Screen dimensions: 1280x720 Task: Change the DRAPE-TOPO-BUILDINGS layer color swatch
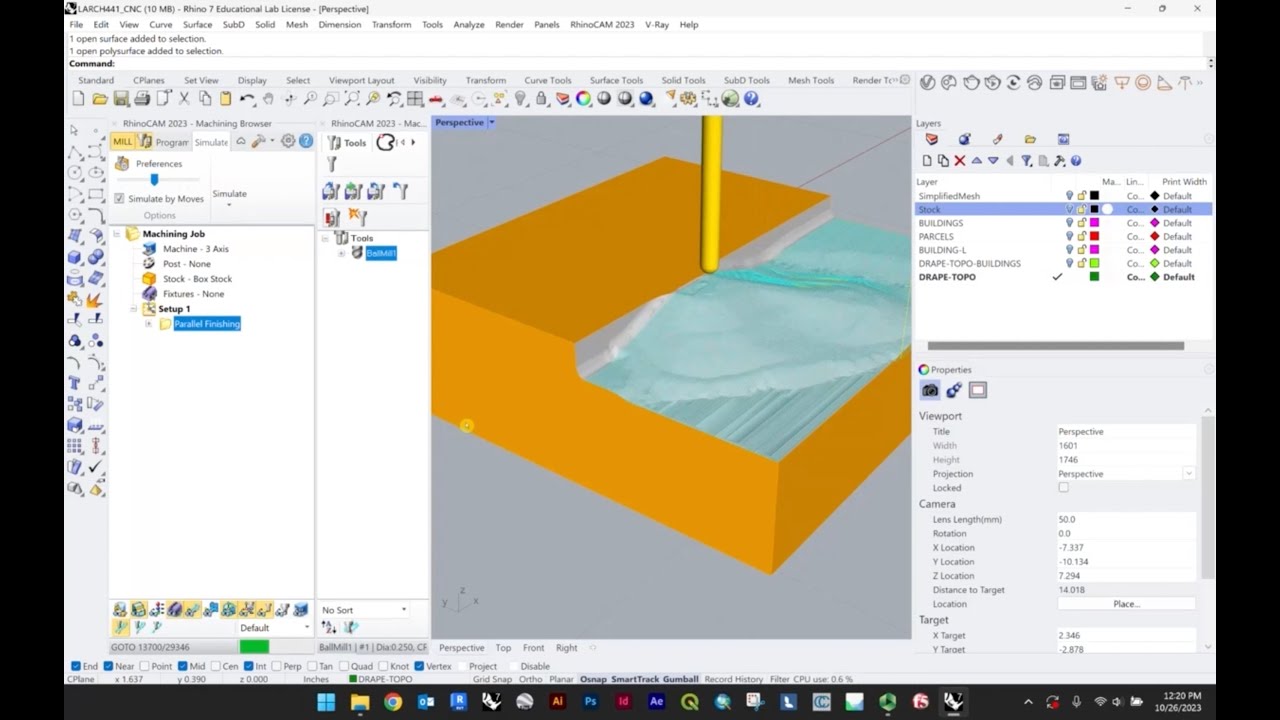[1094, 264]
